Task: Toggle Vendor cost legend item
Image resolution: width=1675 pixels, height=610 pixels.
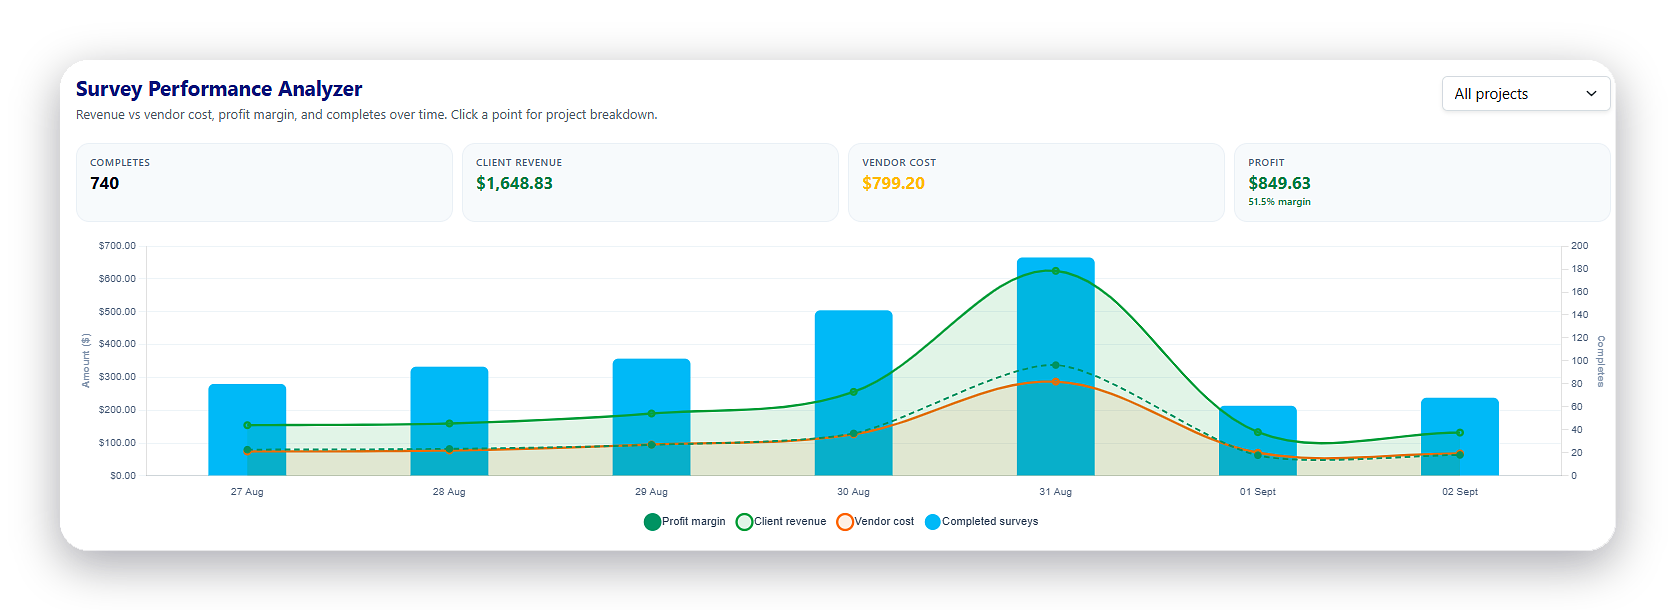Action: click(875, 522)
